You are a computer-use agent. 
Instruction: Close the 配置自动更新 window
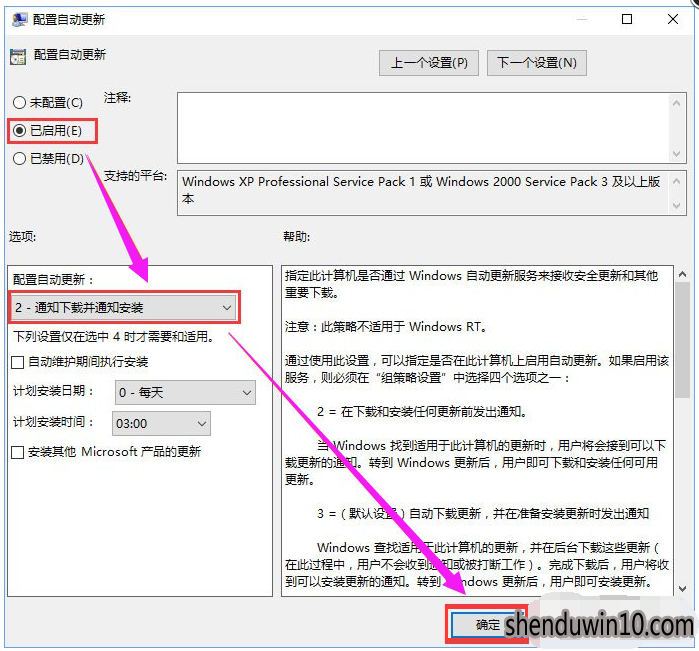tap(673, 19)
